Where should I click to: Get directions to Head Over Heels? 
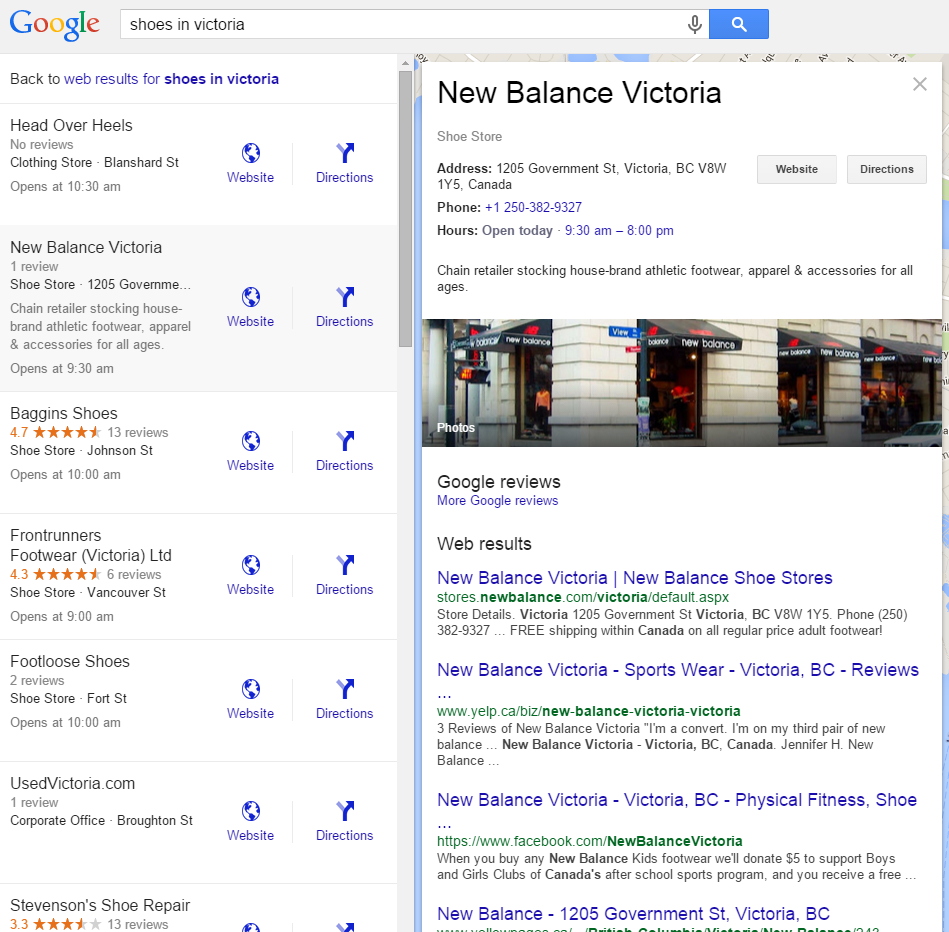344,154
